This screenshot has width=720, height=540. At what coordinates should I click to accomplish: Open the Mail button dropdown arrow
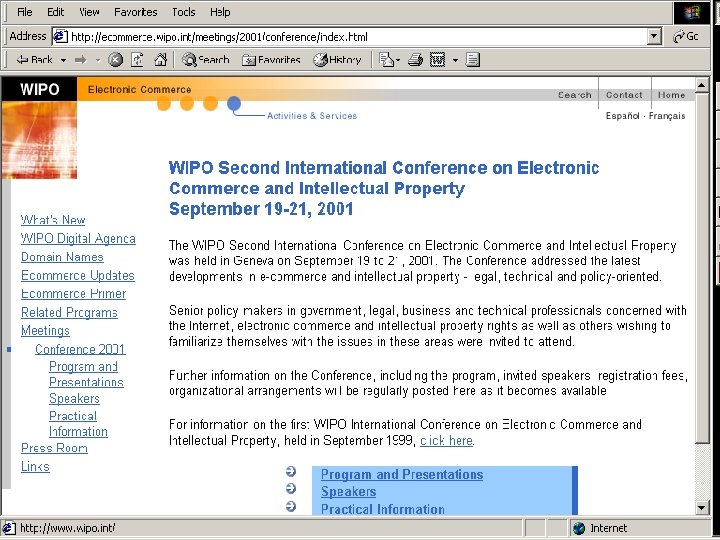[x=398, y=60]
